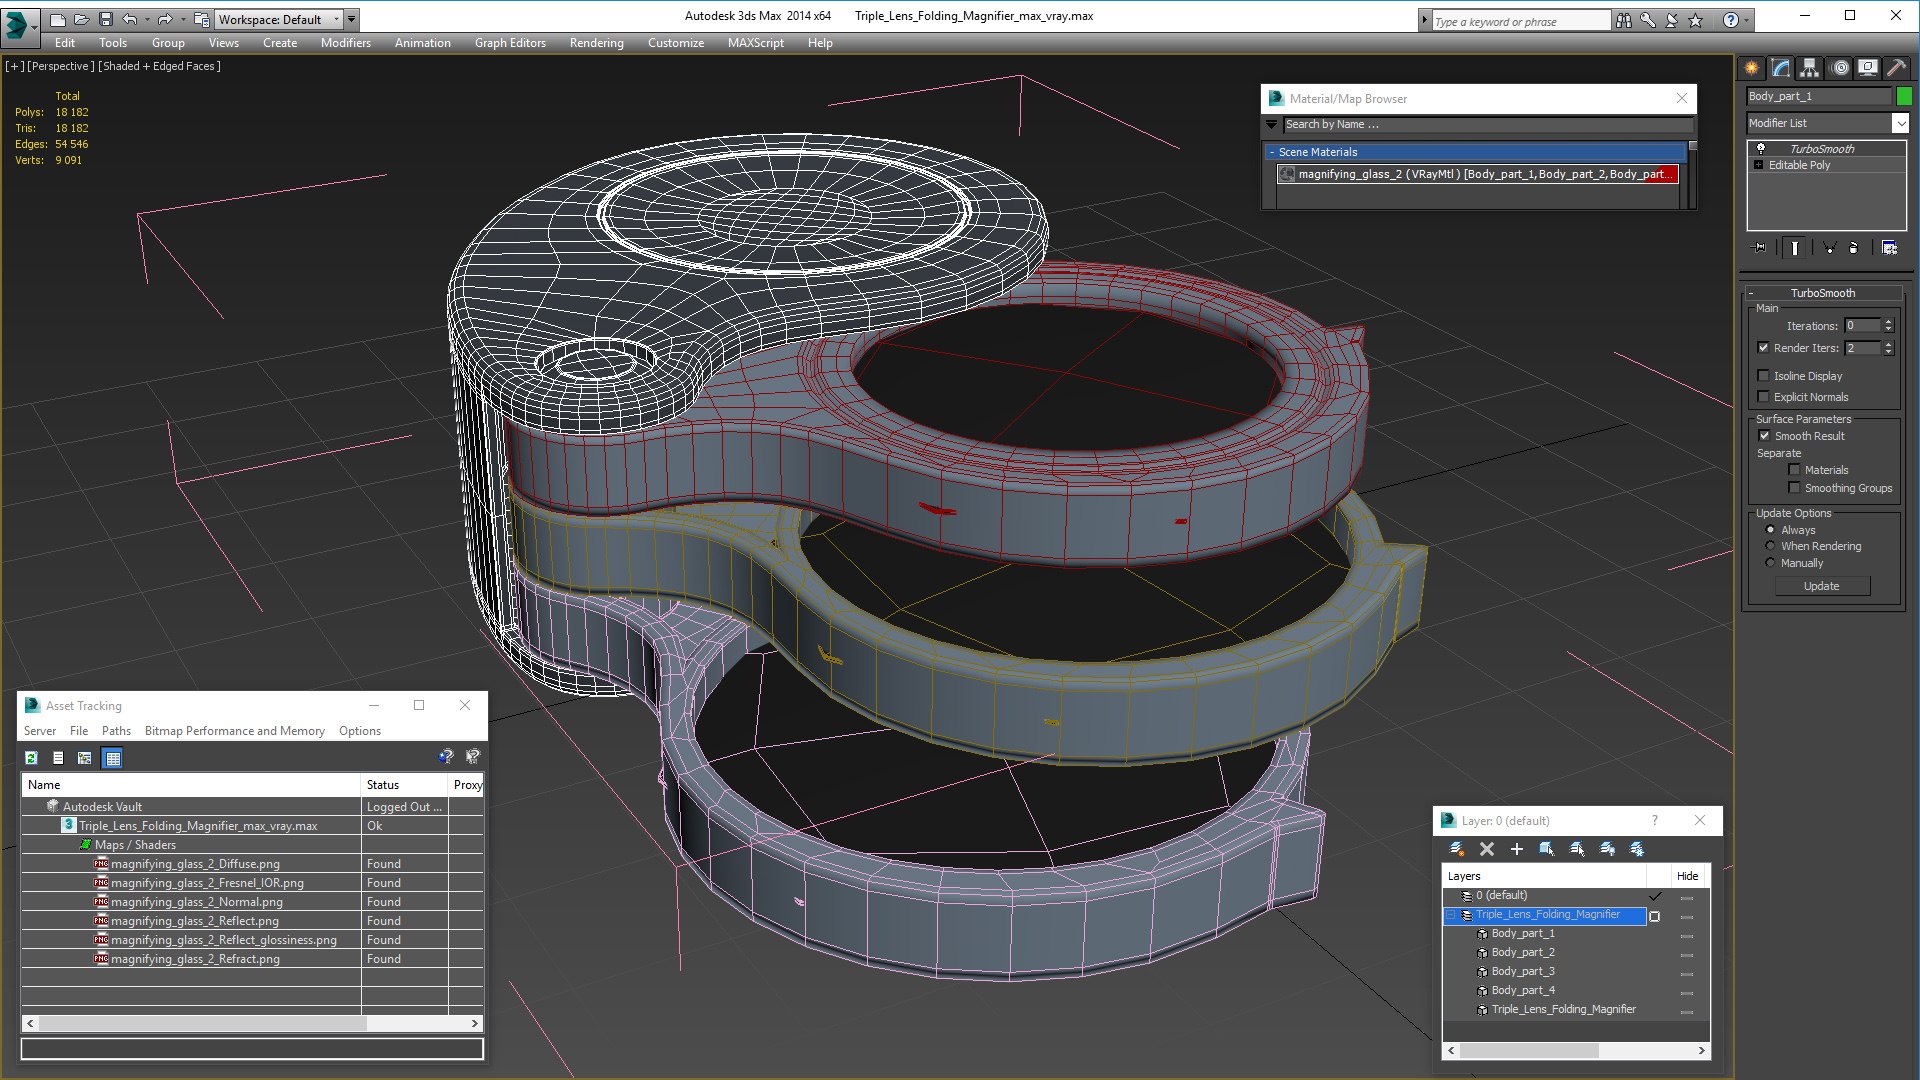1920x1080 pixels.
Task: Expand the Editable Poly plus sign
Action: (x=1759, y=165)
